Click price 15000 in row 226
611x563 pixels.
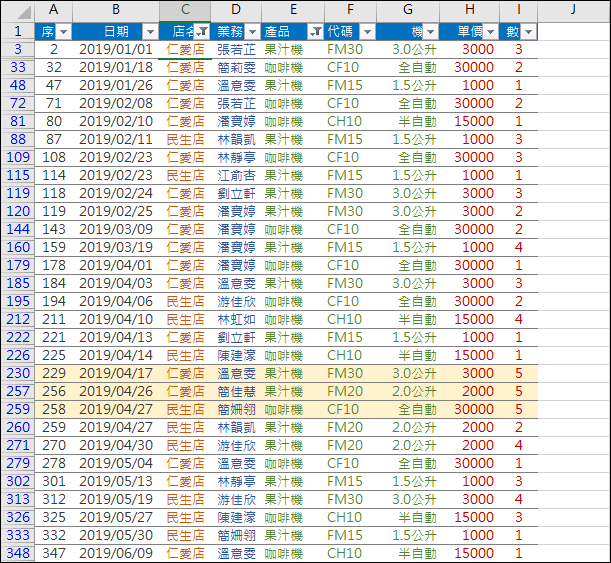pyautogui.click(x=470, y=355)
